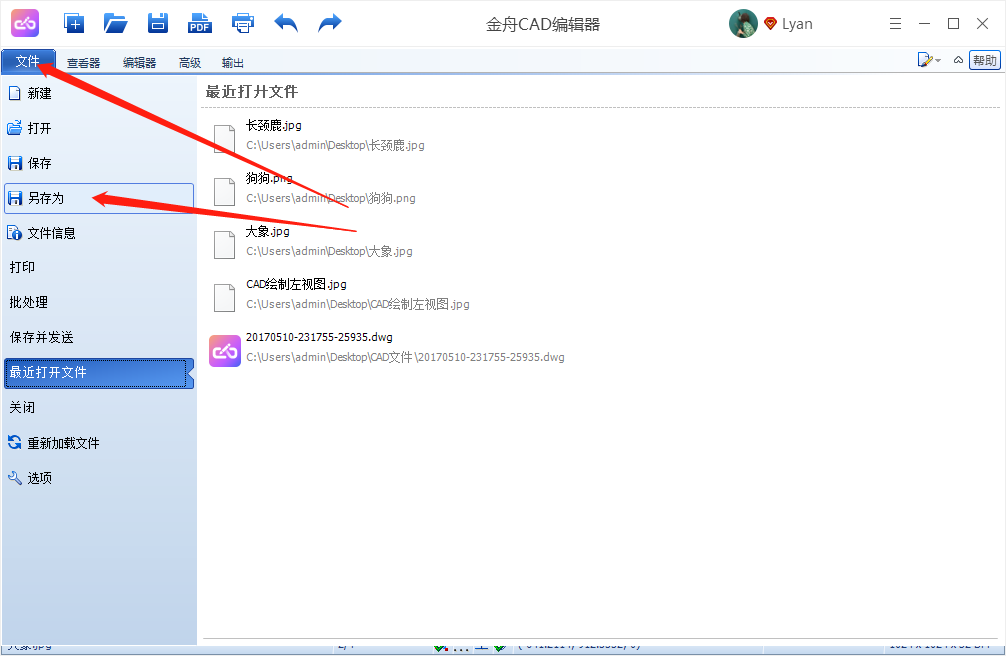Screen dimensions: 1006x656
Task: Click the New File icon in the toolbar
Action: [74, 22]
